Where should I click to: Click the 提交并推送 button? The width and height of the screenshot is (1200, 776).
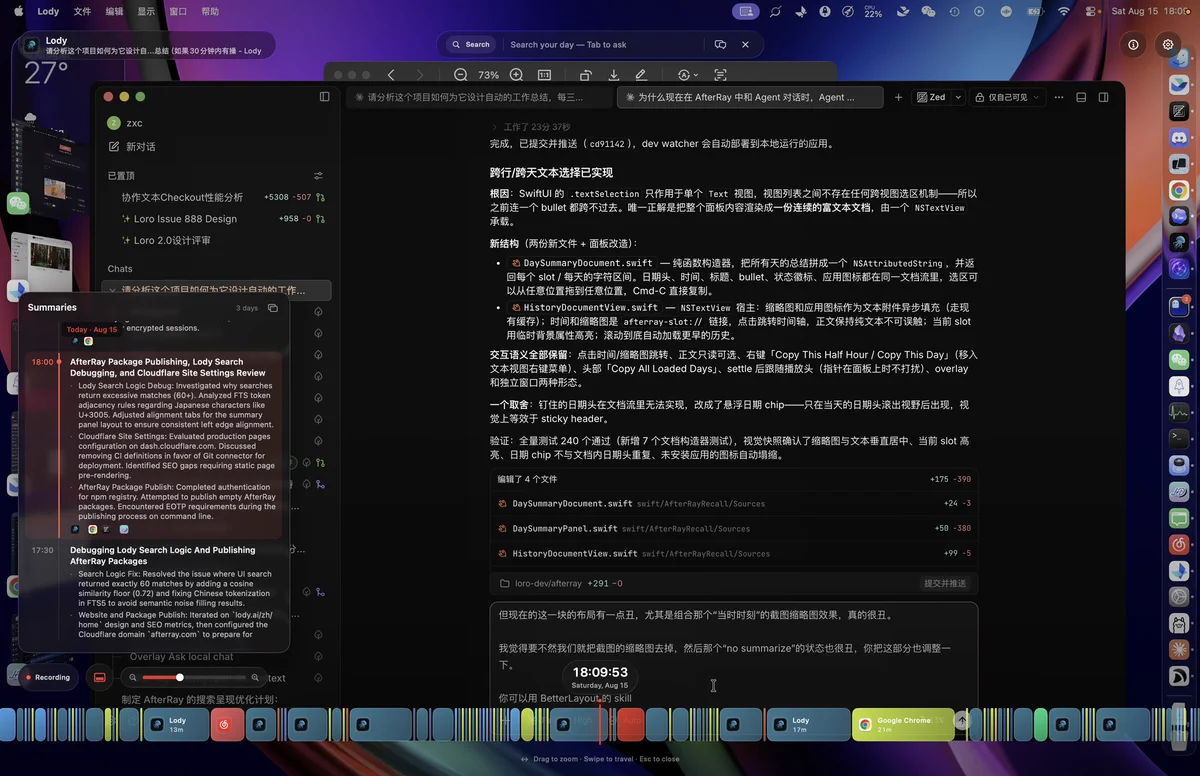tap(945, 583)
